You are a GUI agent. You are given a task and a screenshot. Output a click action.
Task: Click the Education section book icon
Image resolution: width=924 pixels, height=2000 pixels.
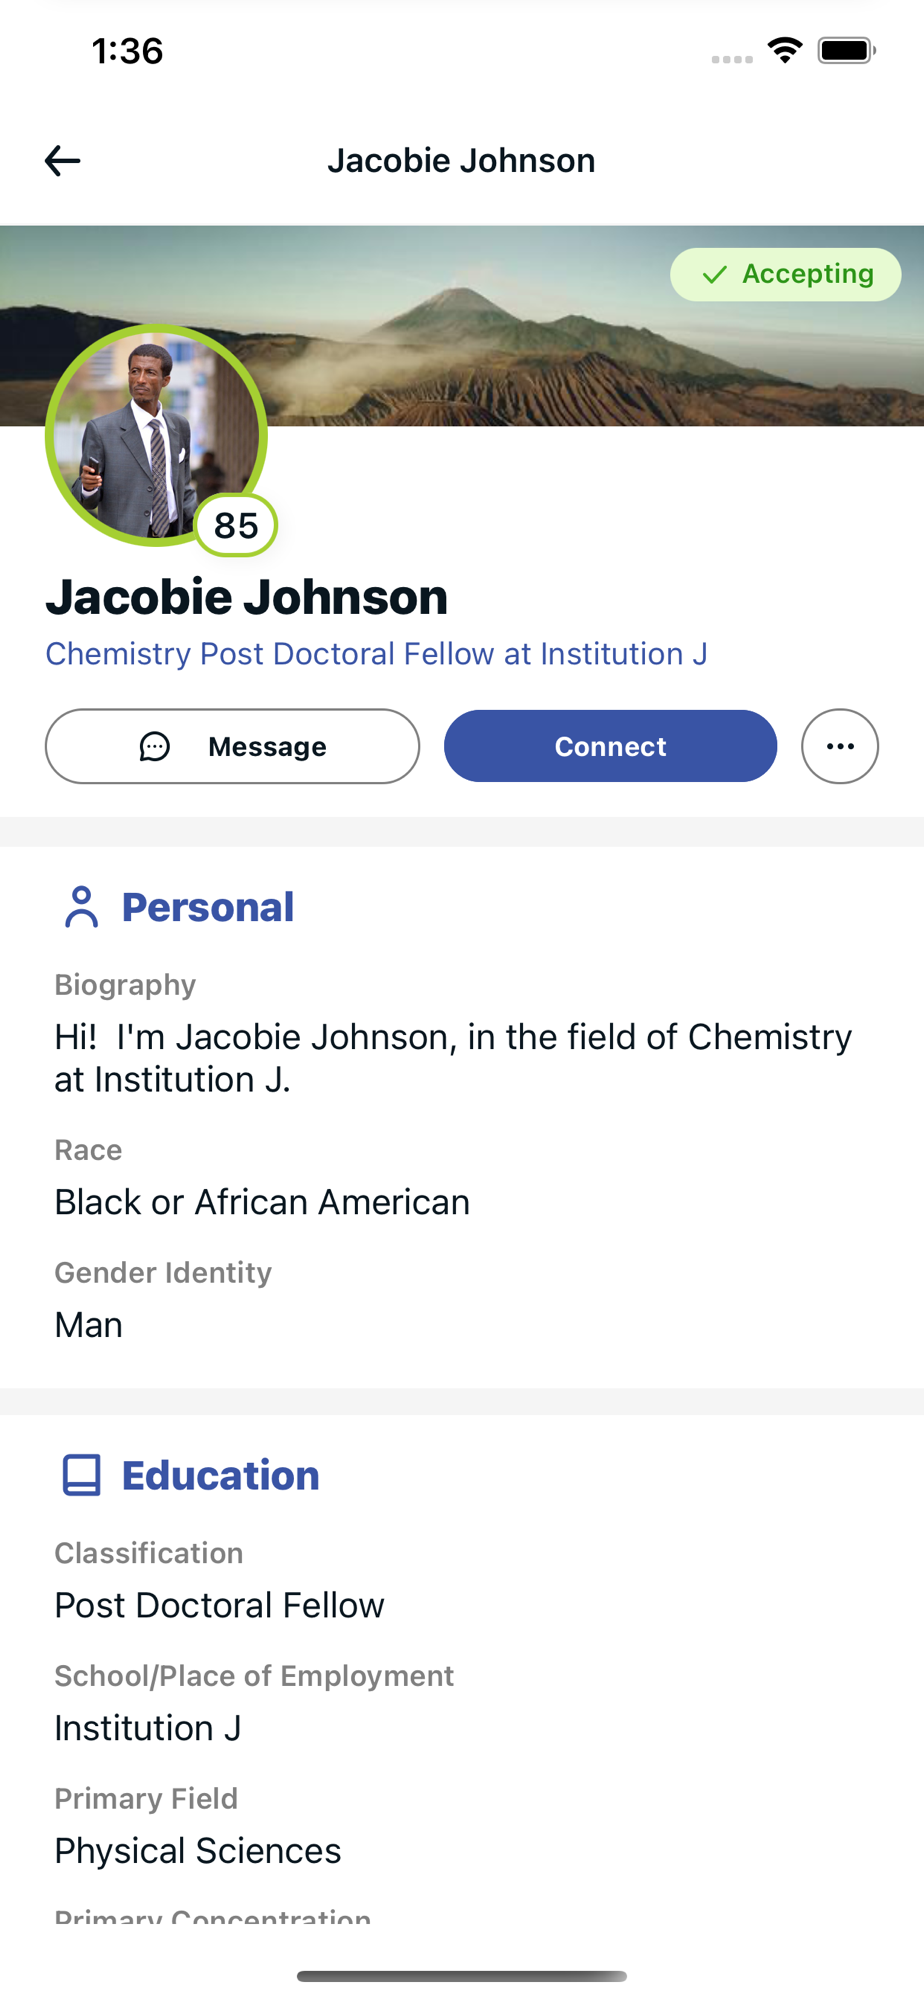(81, 1475)
